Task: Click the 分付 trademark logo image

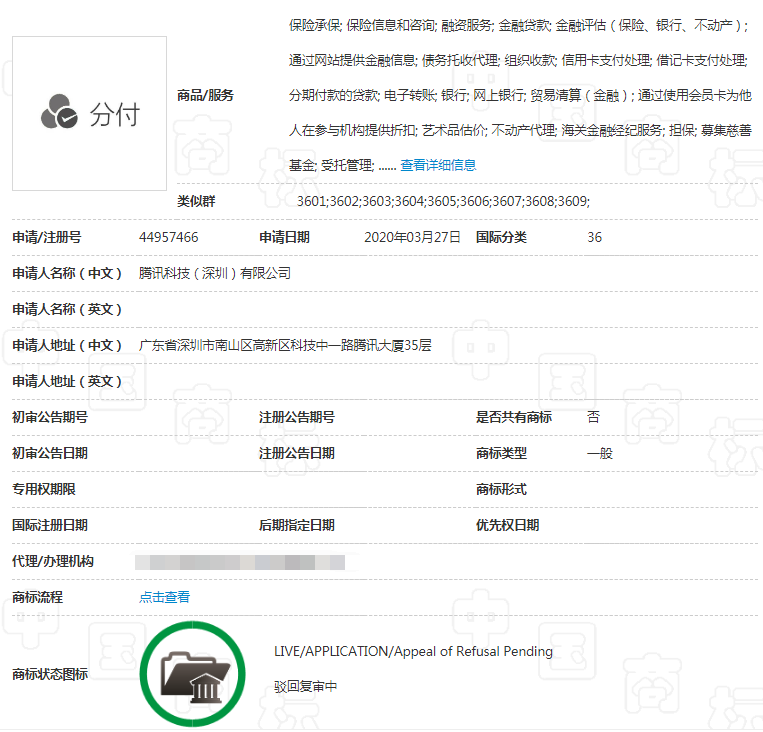Action: pyautogui.click(x=90, y=113)
